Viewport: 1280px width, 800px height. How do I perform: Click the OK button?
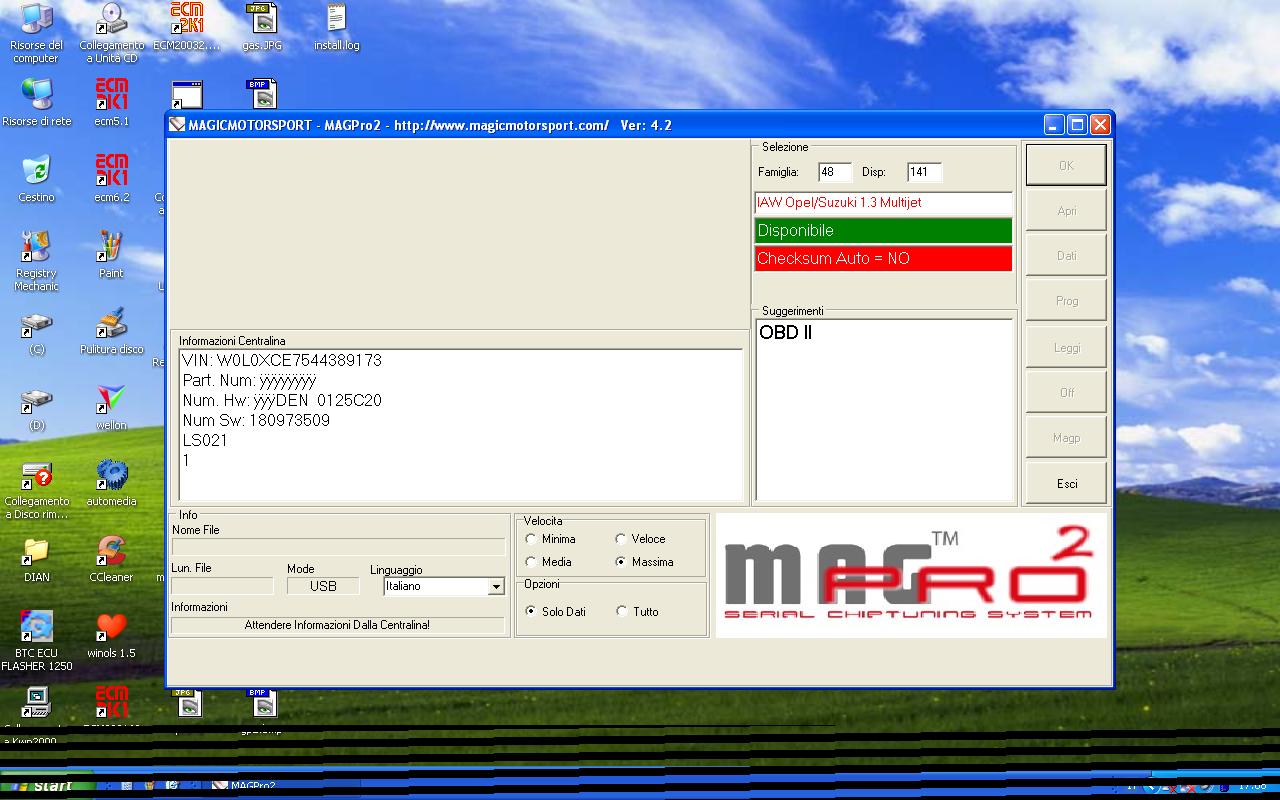[x=1066, y=165]
